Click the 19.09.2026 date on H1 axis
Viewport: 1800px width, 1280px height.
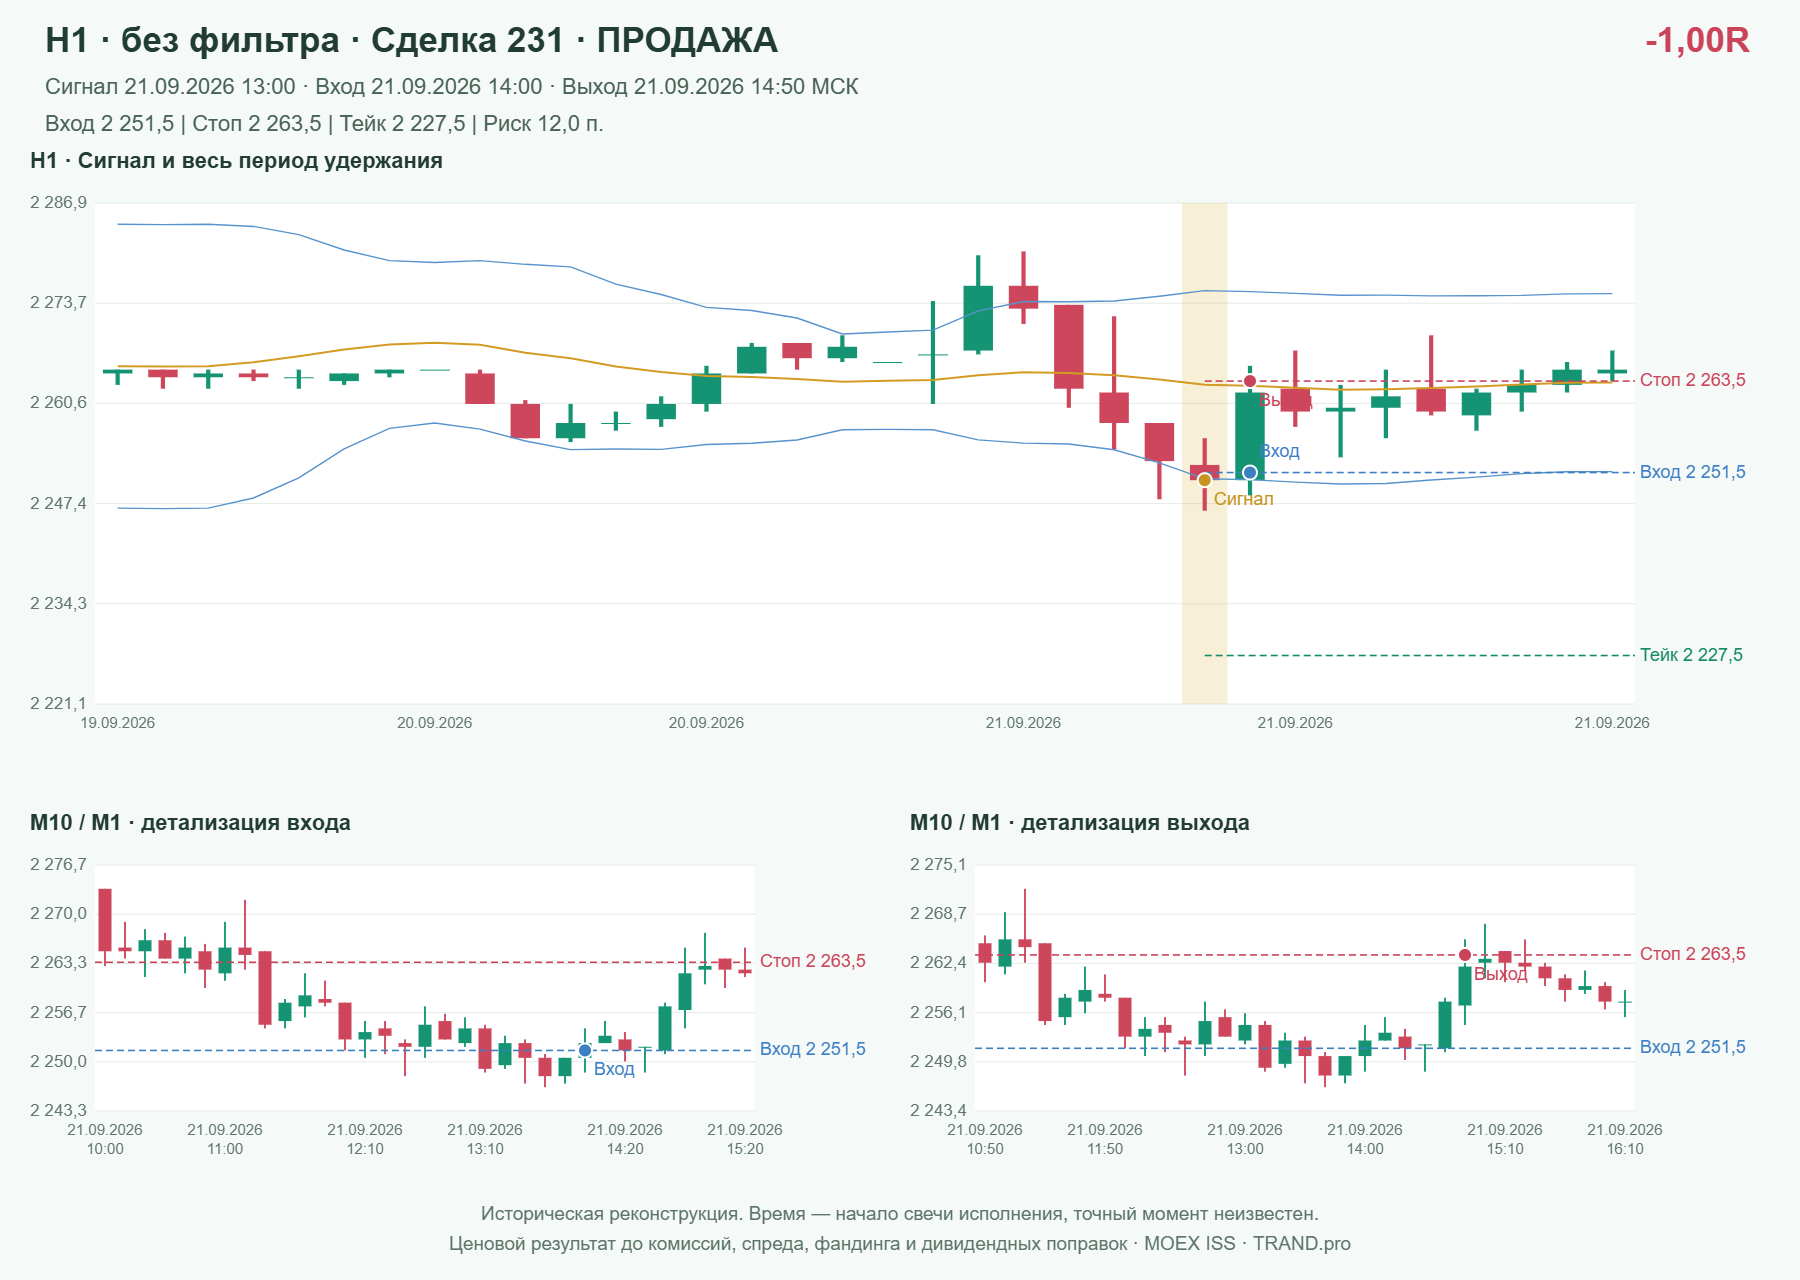point(118,723)
